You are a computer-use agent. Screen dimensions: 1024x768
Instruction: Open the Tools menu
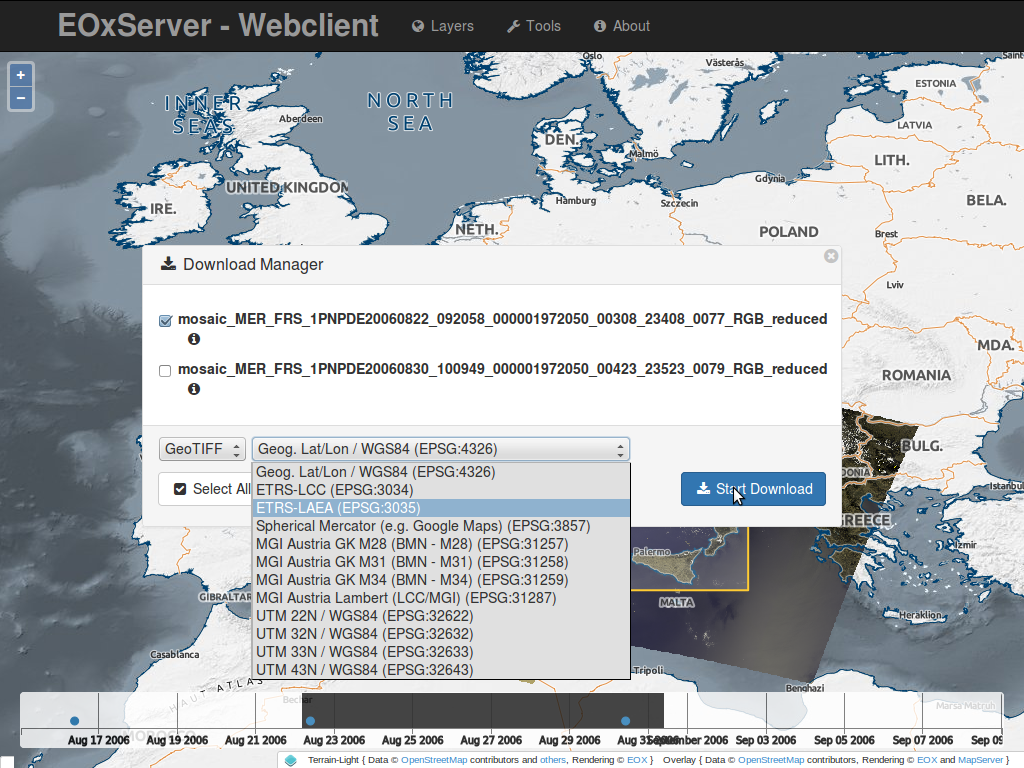point(534,26)
